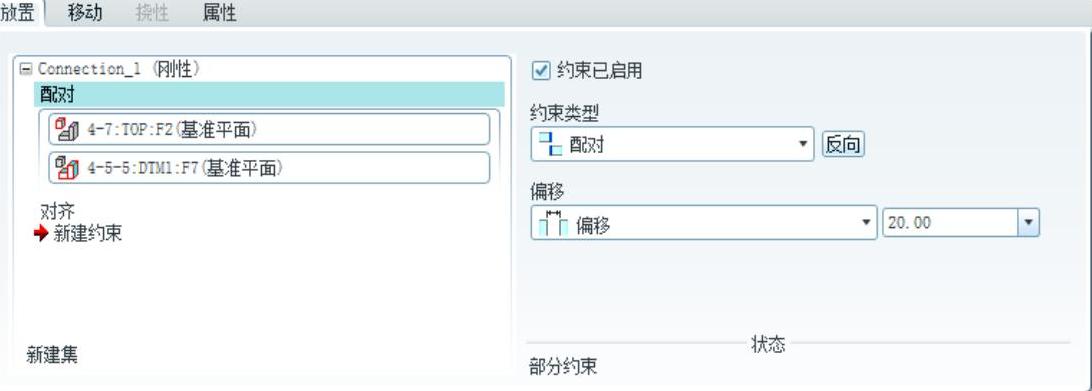The image size is (1092, 391).
Task: Toggle the 约束已启用 checkbox
Action: click(x=541, y=70)
